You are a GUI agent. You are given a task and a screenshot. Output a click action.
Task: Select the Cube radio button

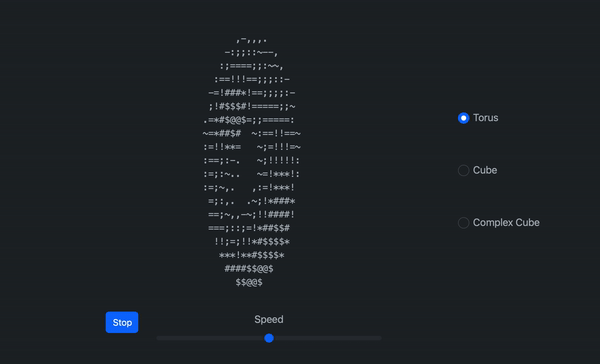click(463, 170)
